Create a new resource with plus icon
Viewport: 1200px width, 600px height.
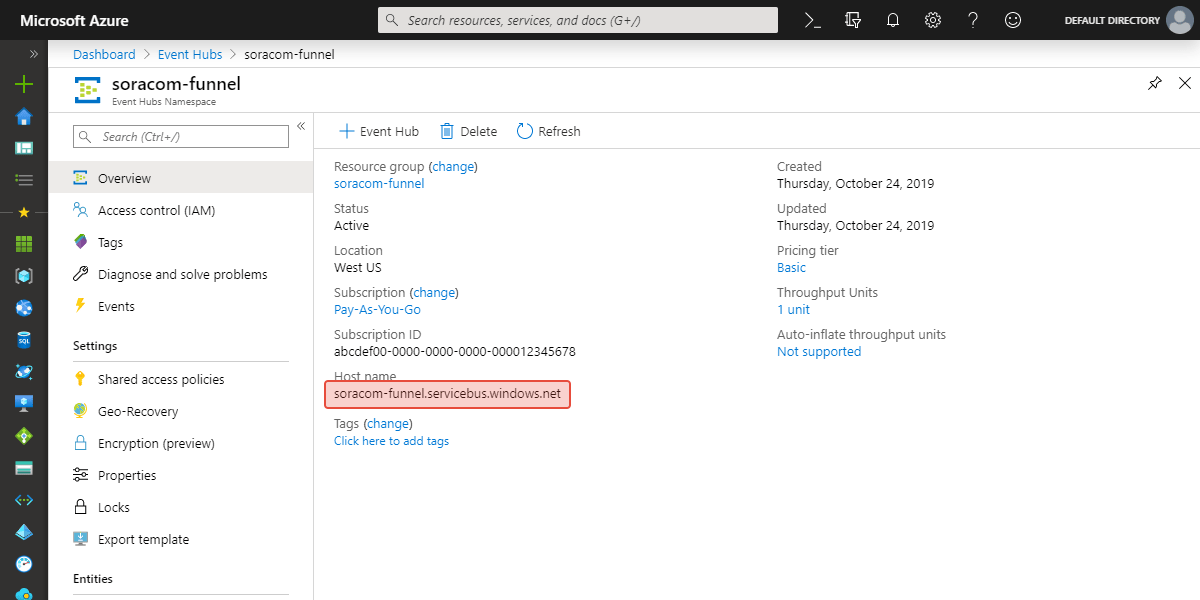[23, 84]
